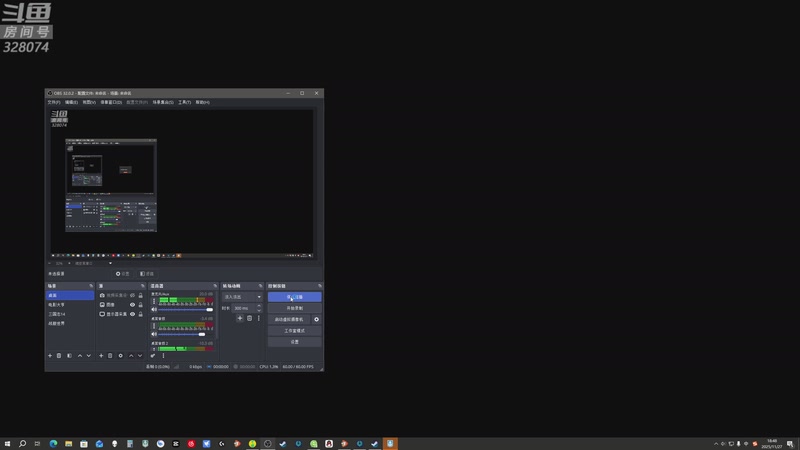Viewport: 800px width, 450px height.
Task: Add a new source with plus icon
Action: pyautogui.click(x=101, y=356)
